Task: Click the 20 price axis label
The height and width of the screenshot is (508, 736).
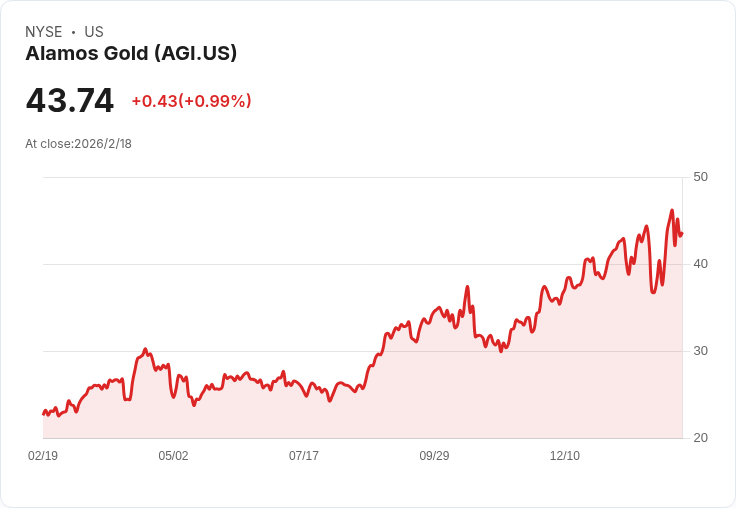Action: pos(700,438)
